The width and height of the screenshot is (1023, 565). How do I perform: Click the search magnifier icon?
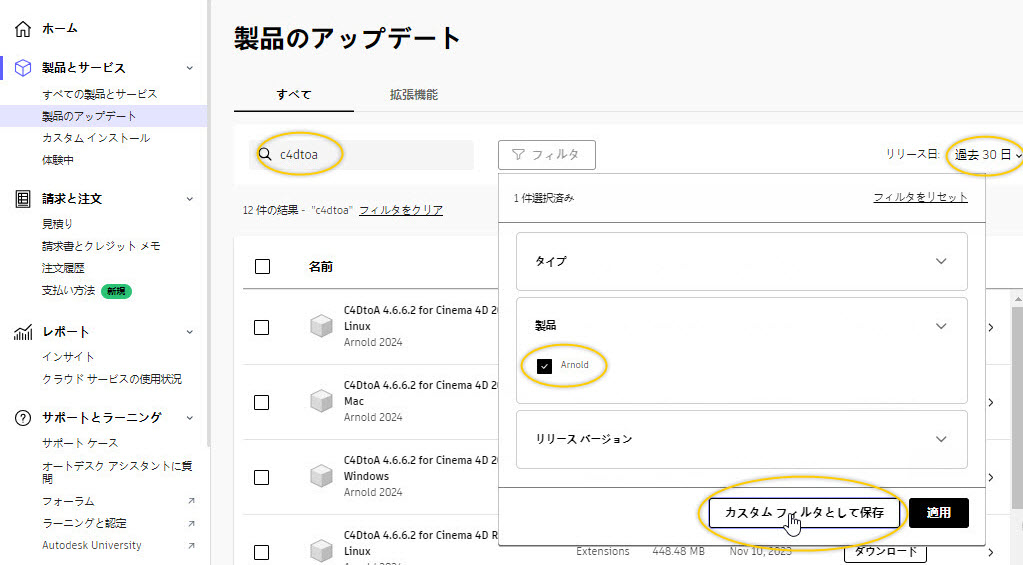265,155
